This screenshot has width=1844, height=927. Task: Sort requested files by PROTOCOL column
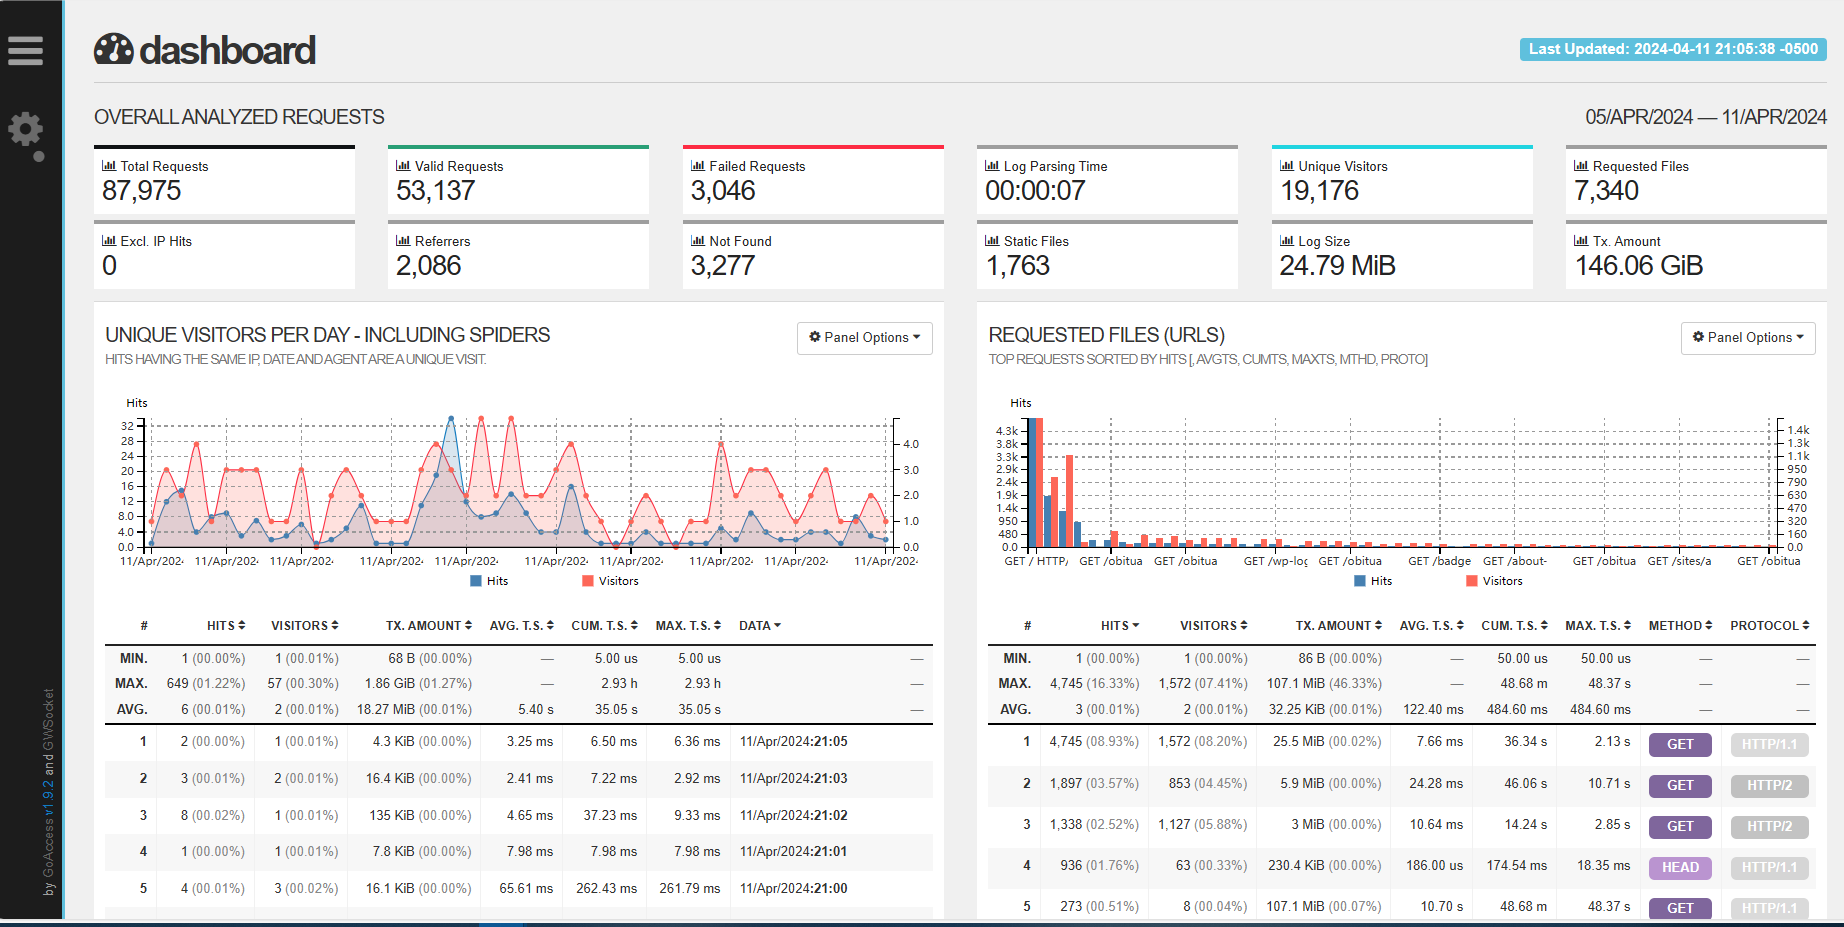(1770, 626)
